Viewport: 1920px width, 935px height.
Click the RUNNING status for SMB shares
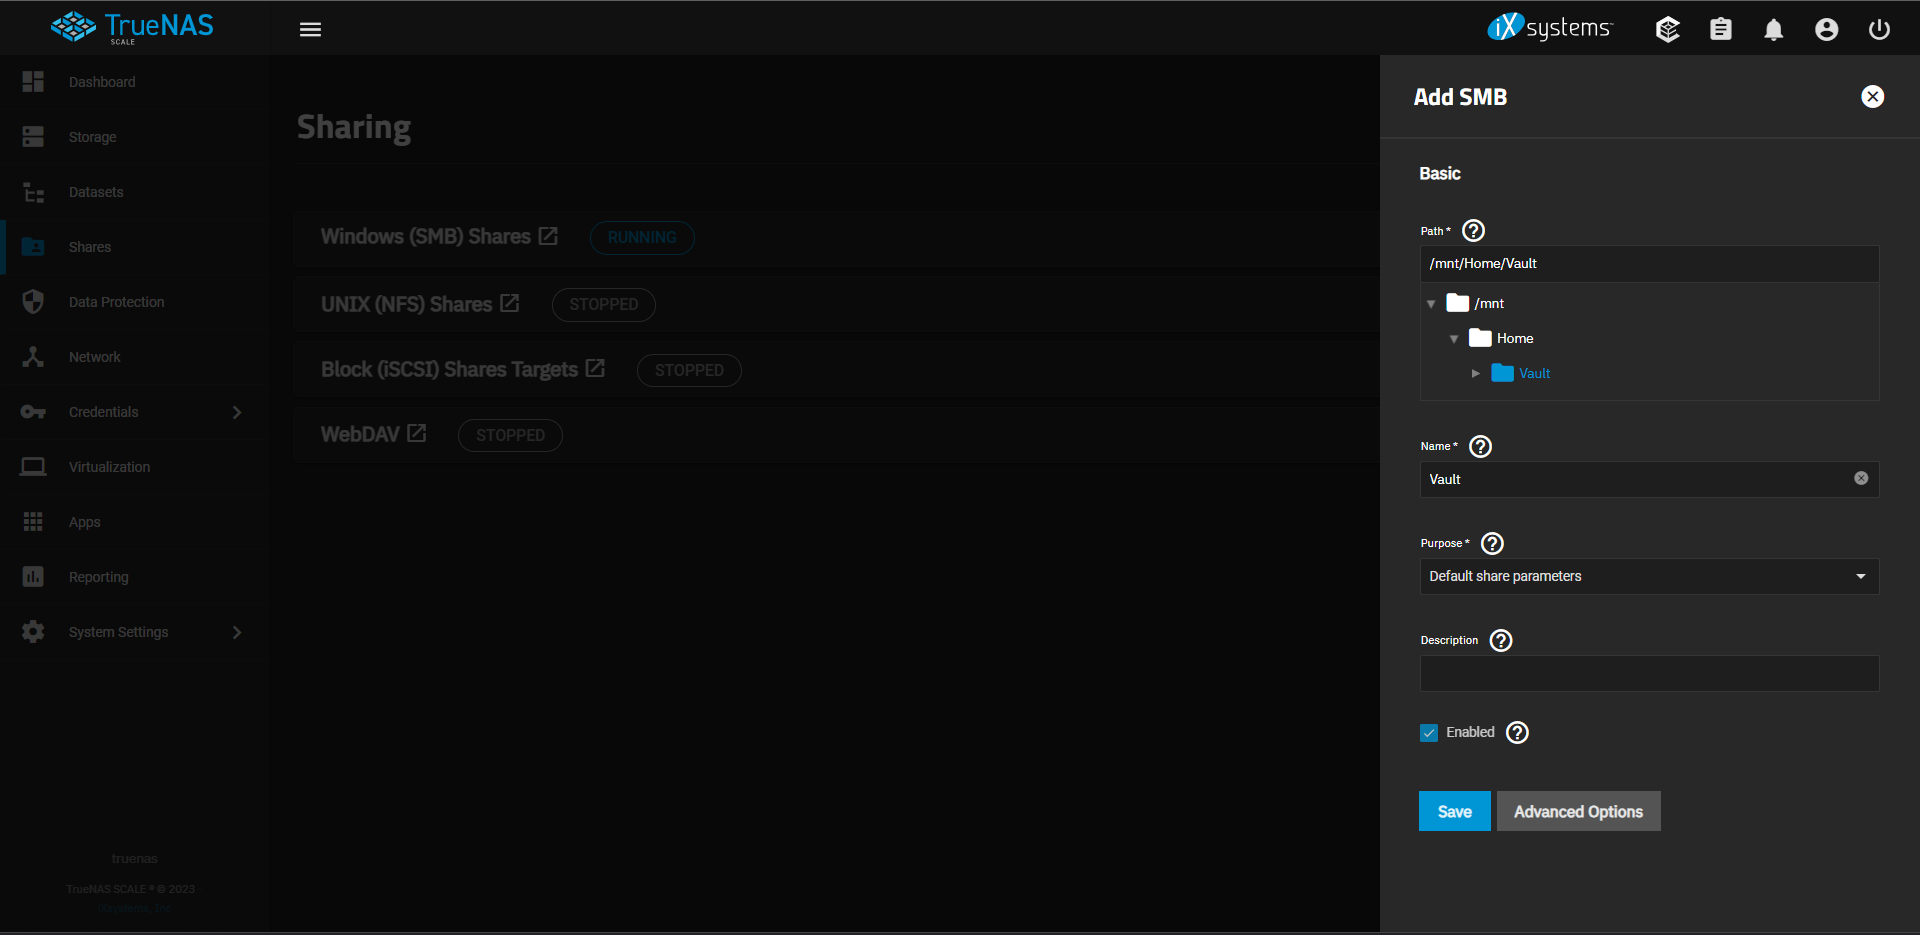pyautogui.click(x=642, y=237)
